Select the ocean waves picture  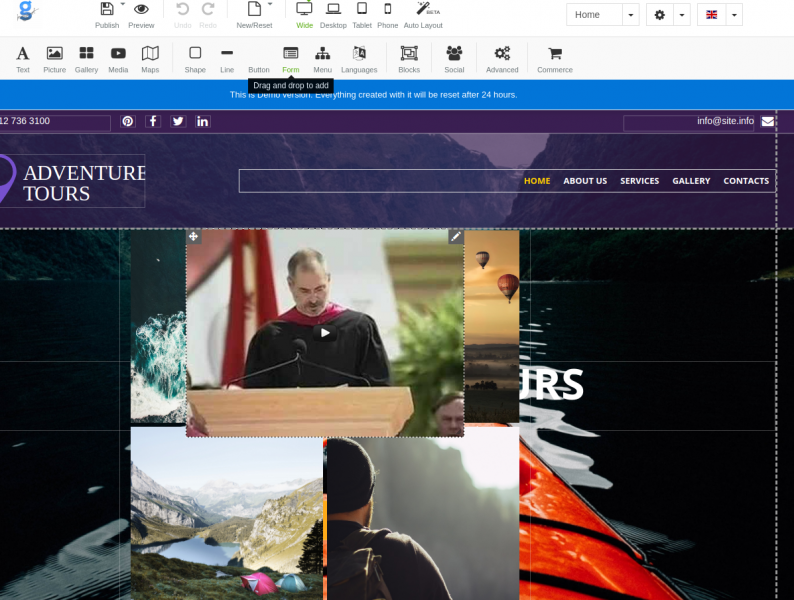[158, 326]
